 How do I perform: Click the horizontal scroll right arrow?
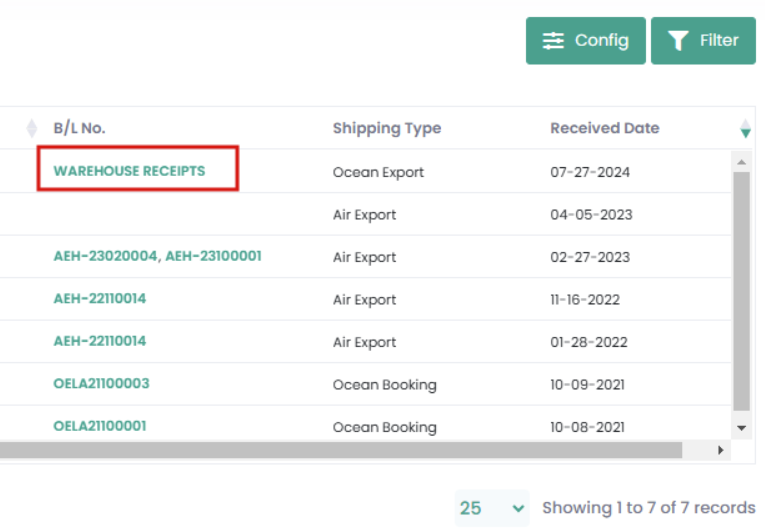[721, 450]
